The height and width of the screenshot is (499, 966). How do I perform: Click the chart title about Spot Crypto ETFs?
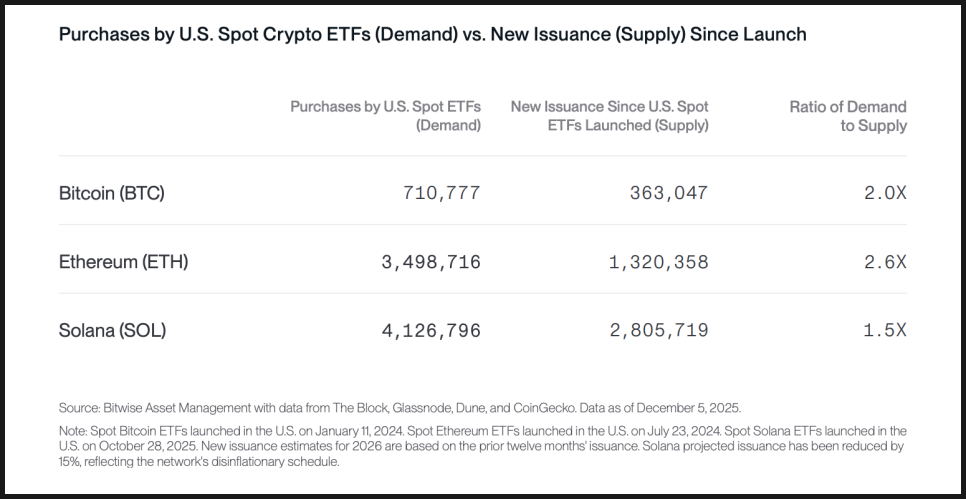[x=432, y=34]
